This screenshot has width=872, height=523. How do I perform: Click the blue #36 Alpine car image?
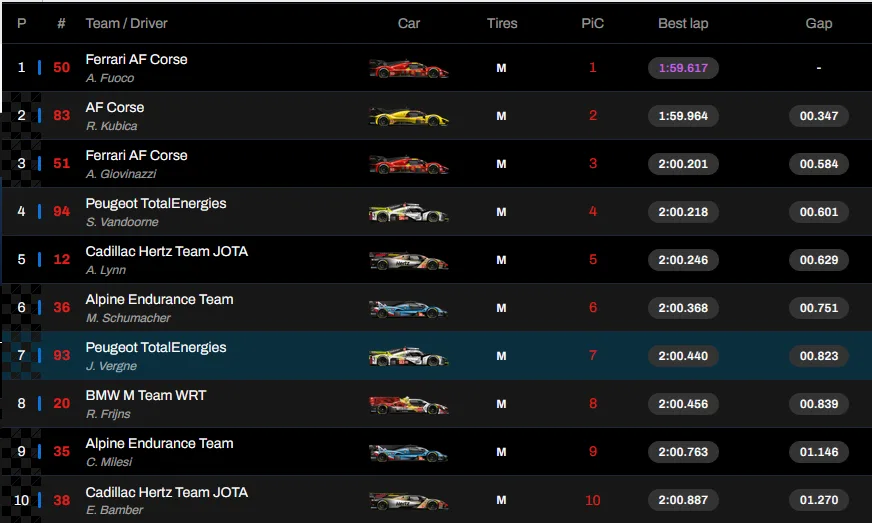408,308
